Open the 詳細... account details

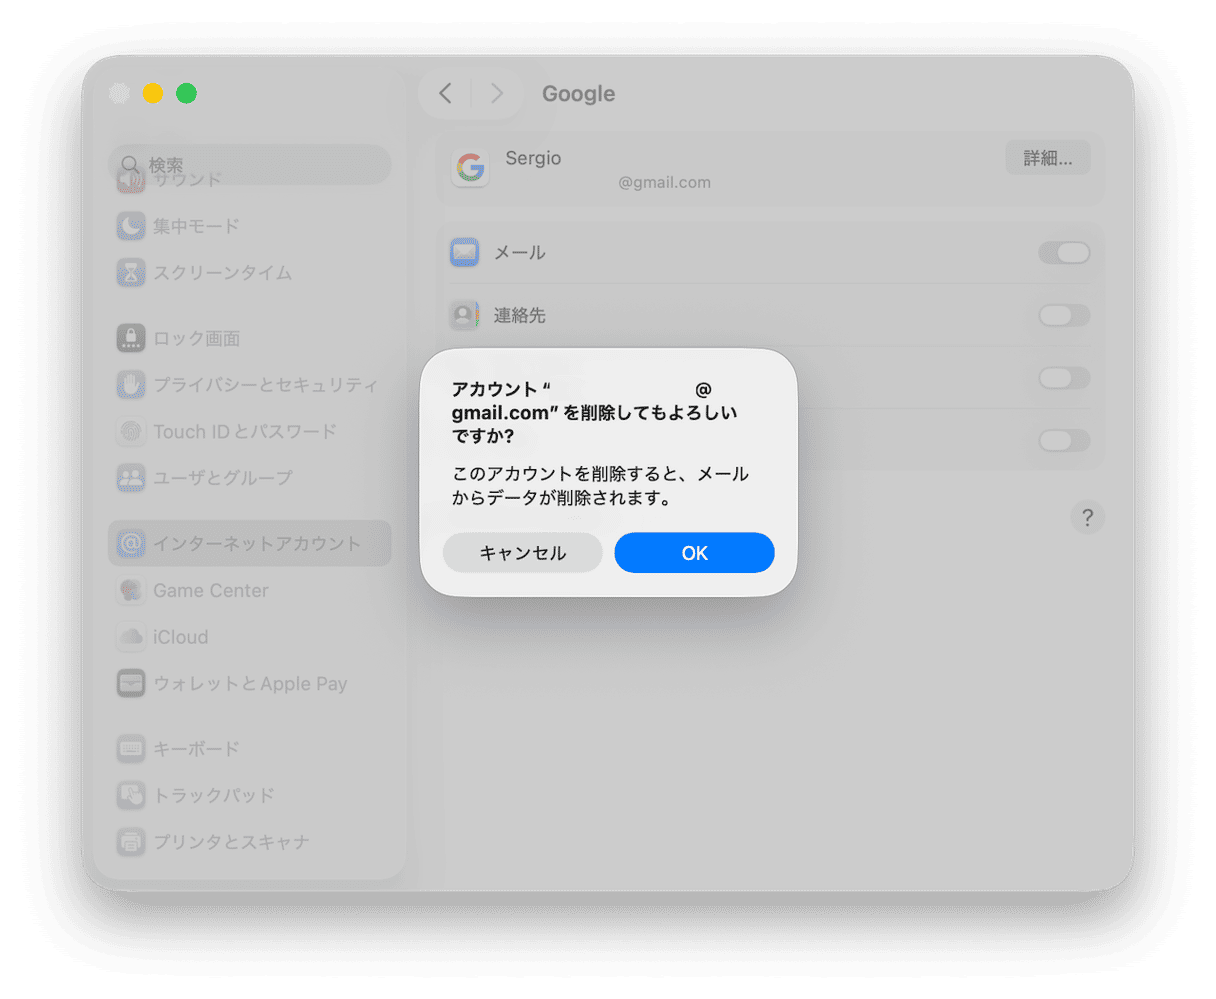pyautogui.click(x=1047, y=157)
